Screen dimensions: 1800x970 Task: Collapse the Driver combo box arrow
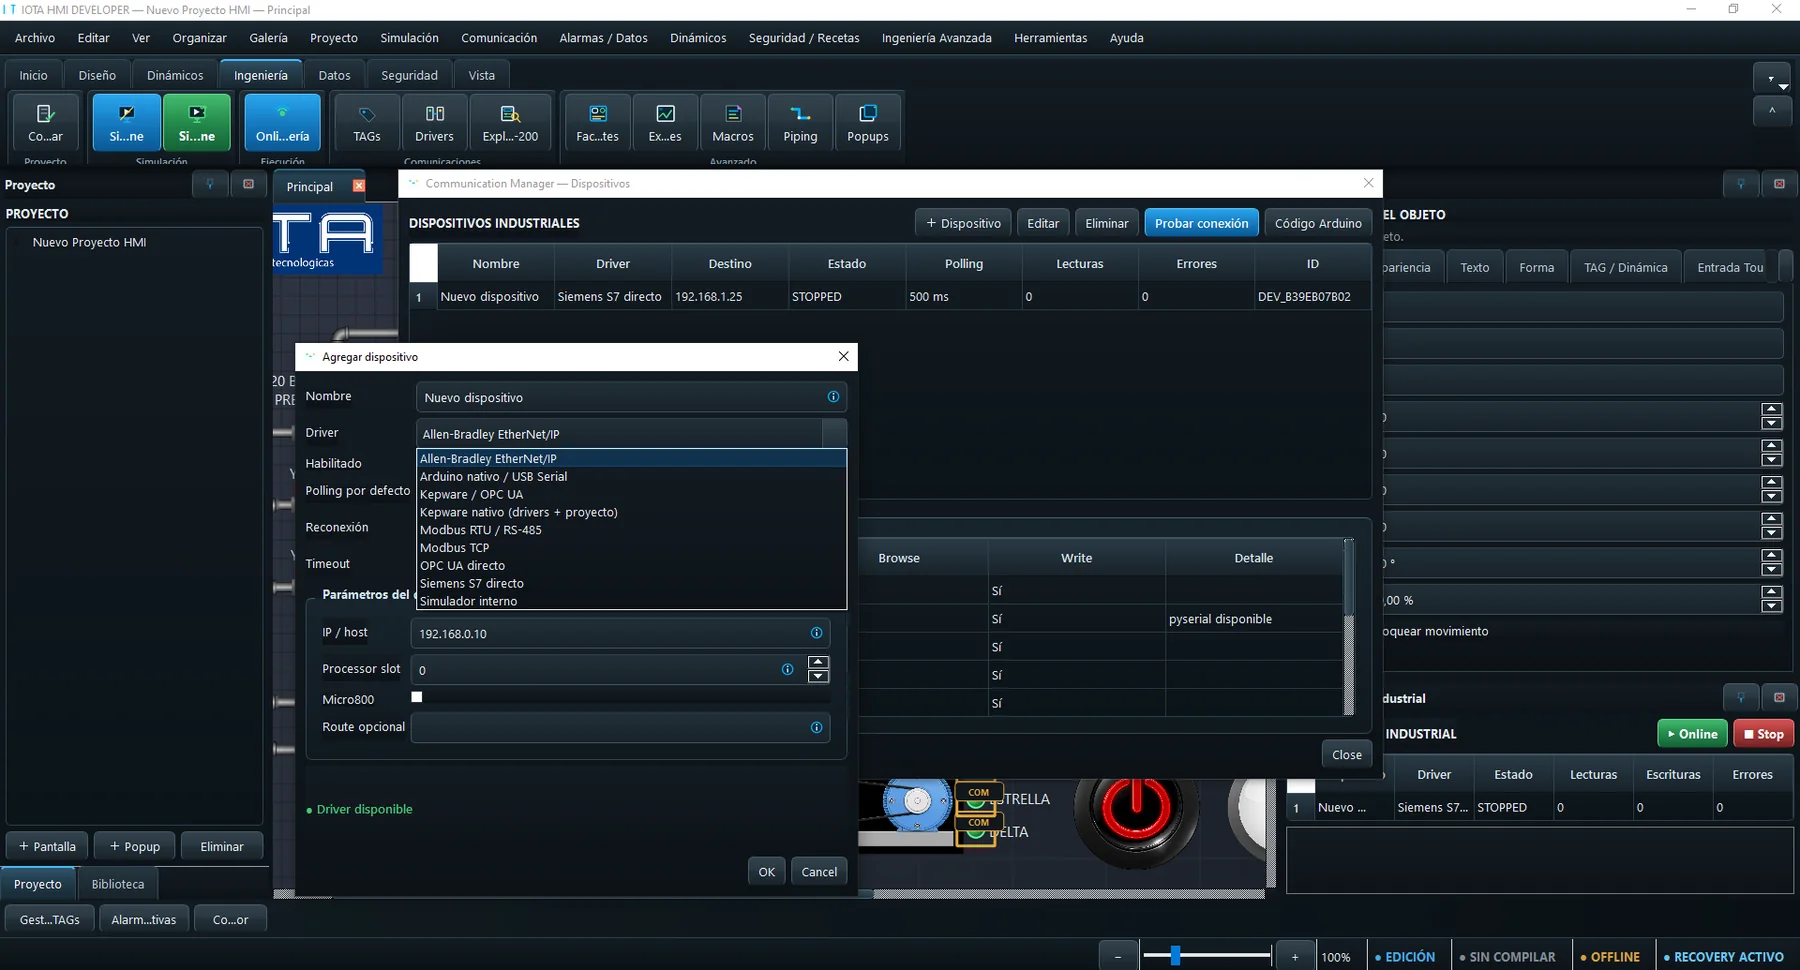coord(834,434)
